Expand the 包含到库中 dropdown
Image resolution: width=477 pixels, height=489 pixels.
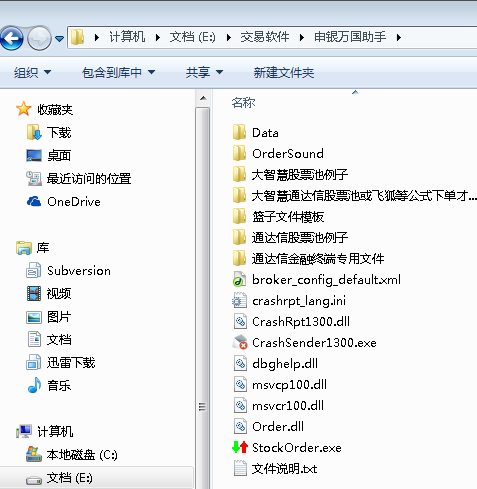click(118, 72)
